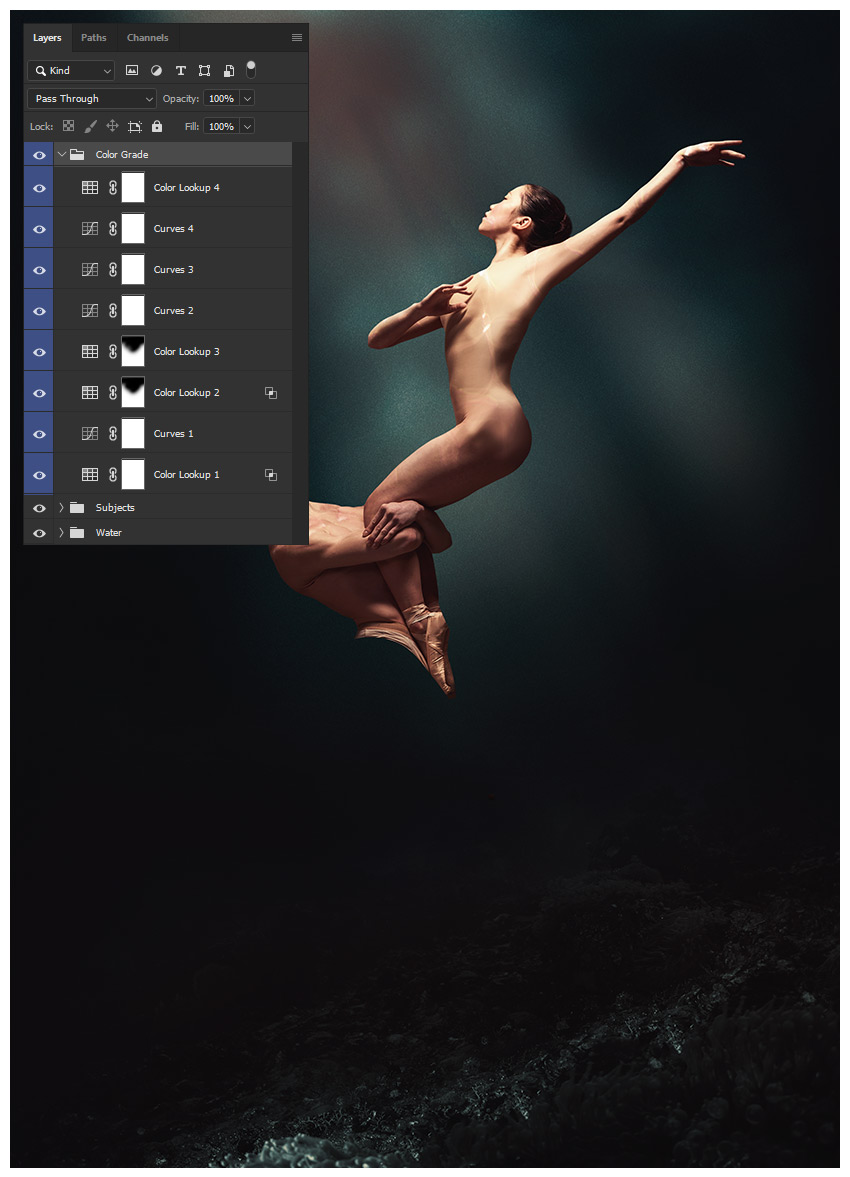The height and width of the screenshot is (1177, 850).
Task: Click Curves 3 adjustment icon
Action: tap(90, 269)
